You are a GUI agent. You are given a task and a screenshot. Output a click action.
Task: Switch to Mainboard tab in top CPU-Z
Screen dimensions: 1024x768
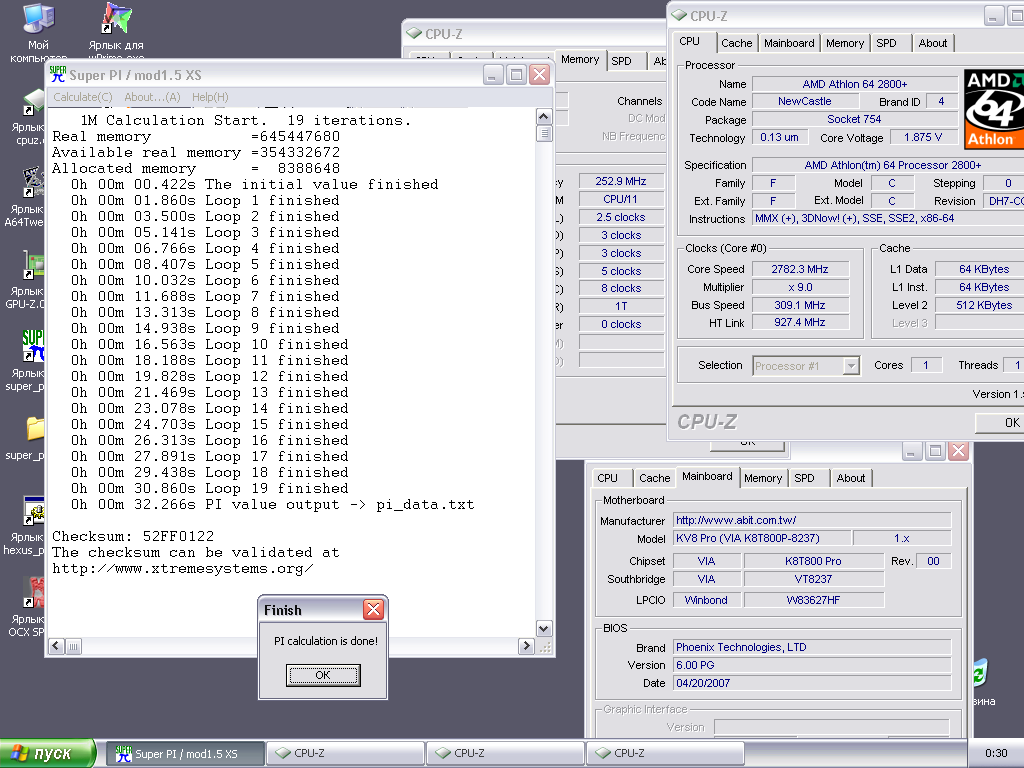[789, 43]
